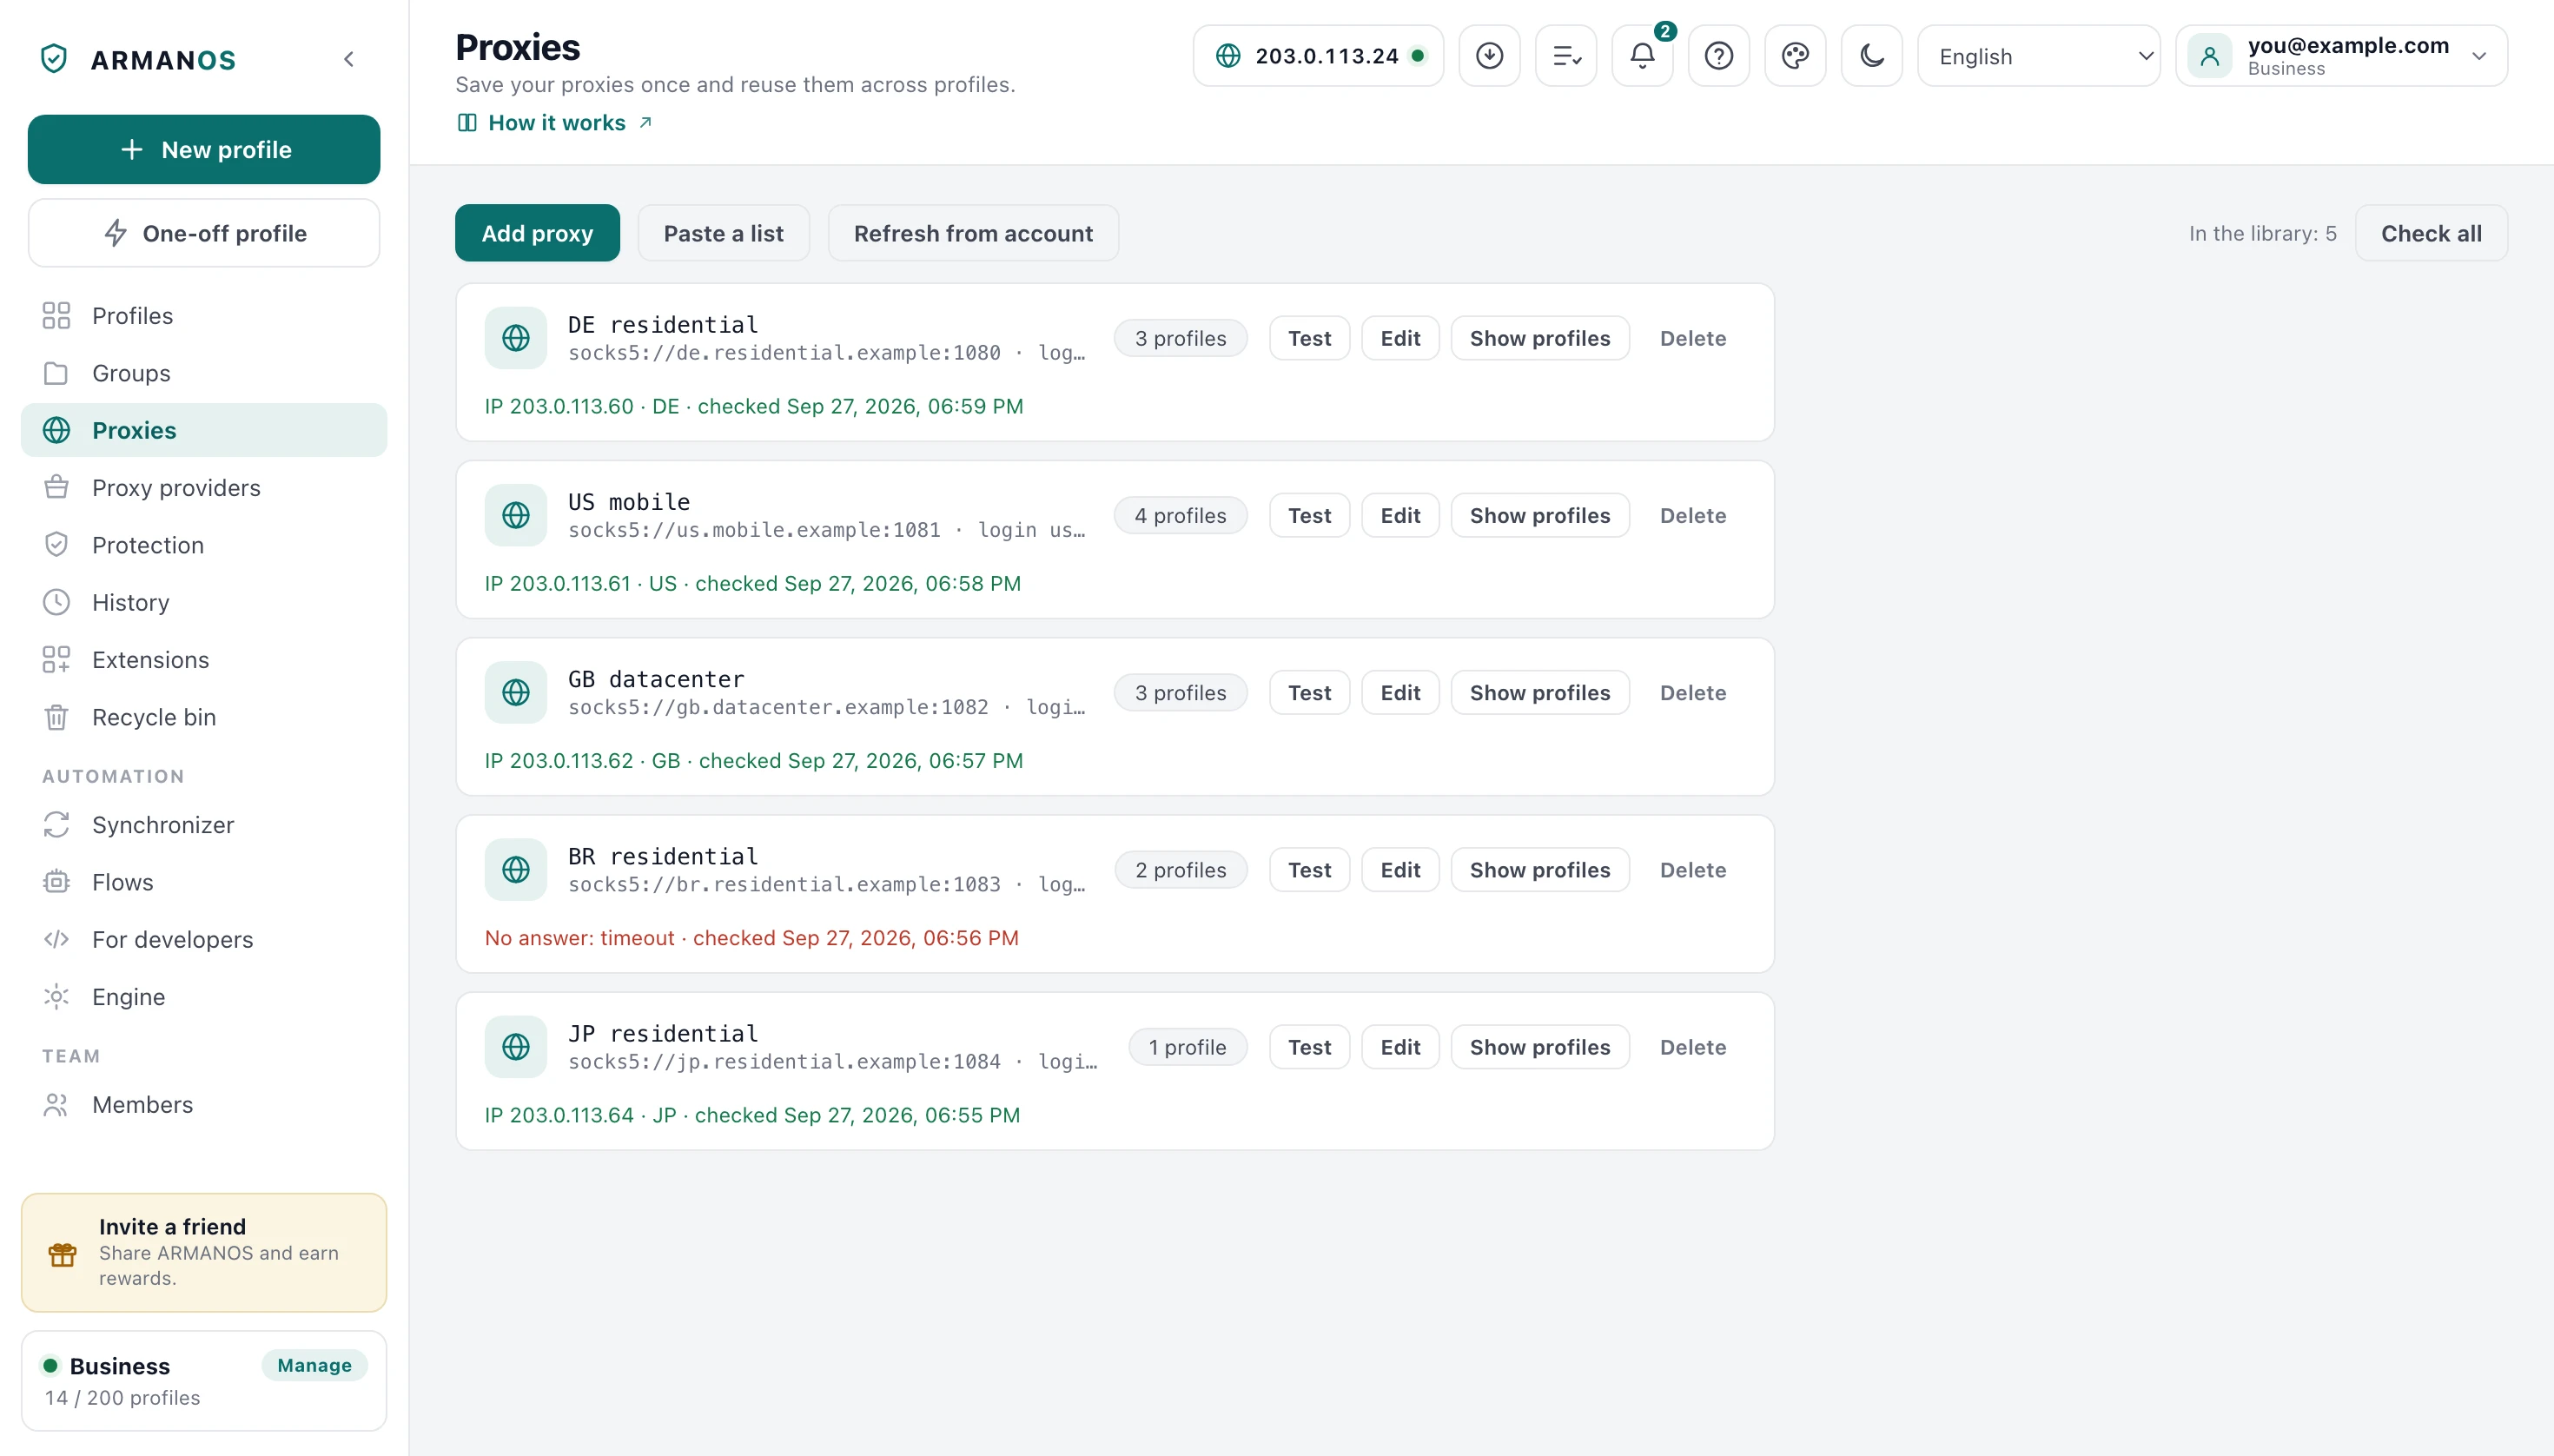Open the theme palette icon
Screen dimensions: 2554x1456
1795,56
